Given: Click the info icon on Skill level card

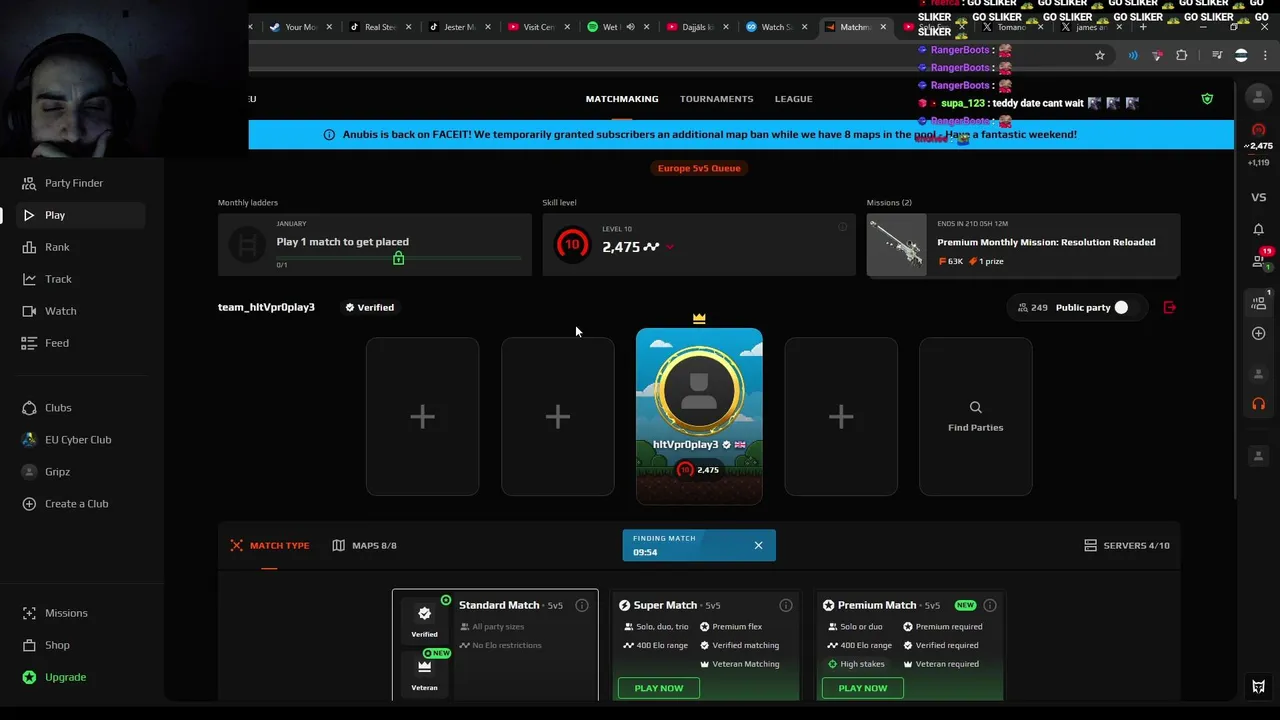Looking at the screenshot, I should [x=842, y=227].
